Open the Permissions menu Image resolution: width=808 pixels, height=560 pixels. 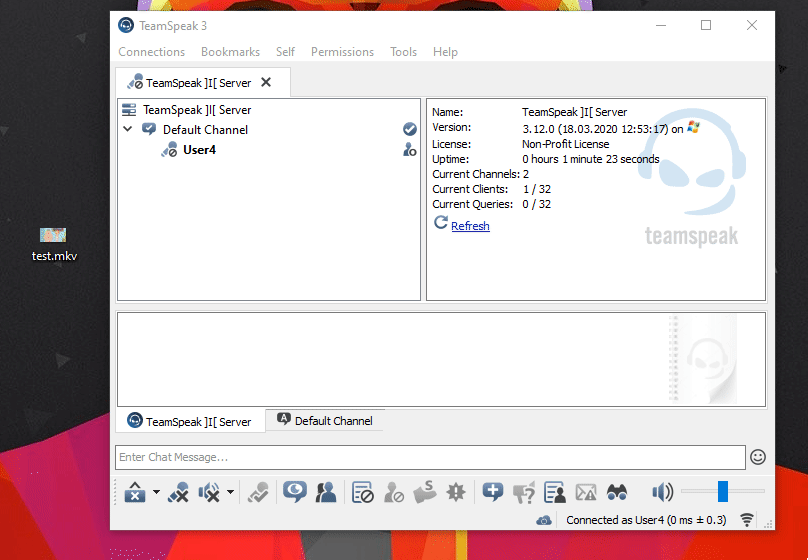tap(342, 52)
